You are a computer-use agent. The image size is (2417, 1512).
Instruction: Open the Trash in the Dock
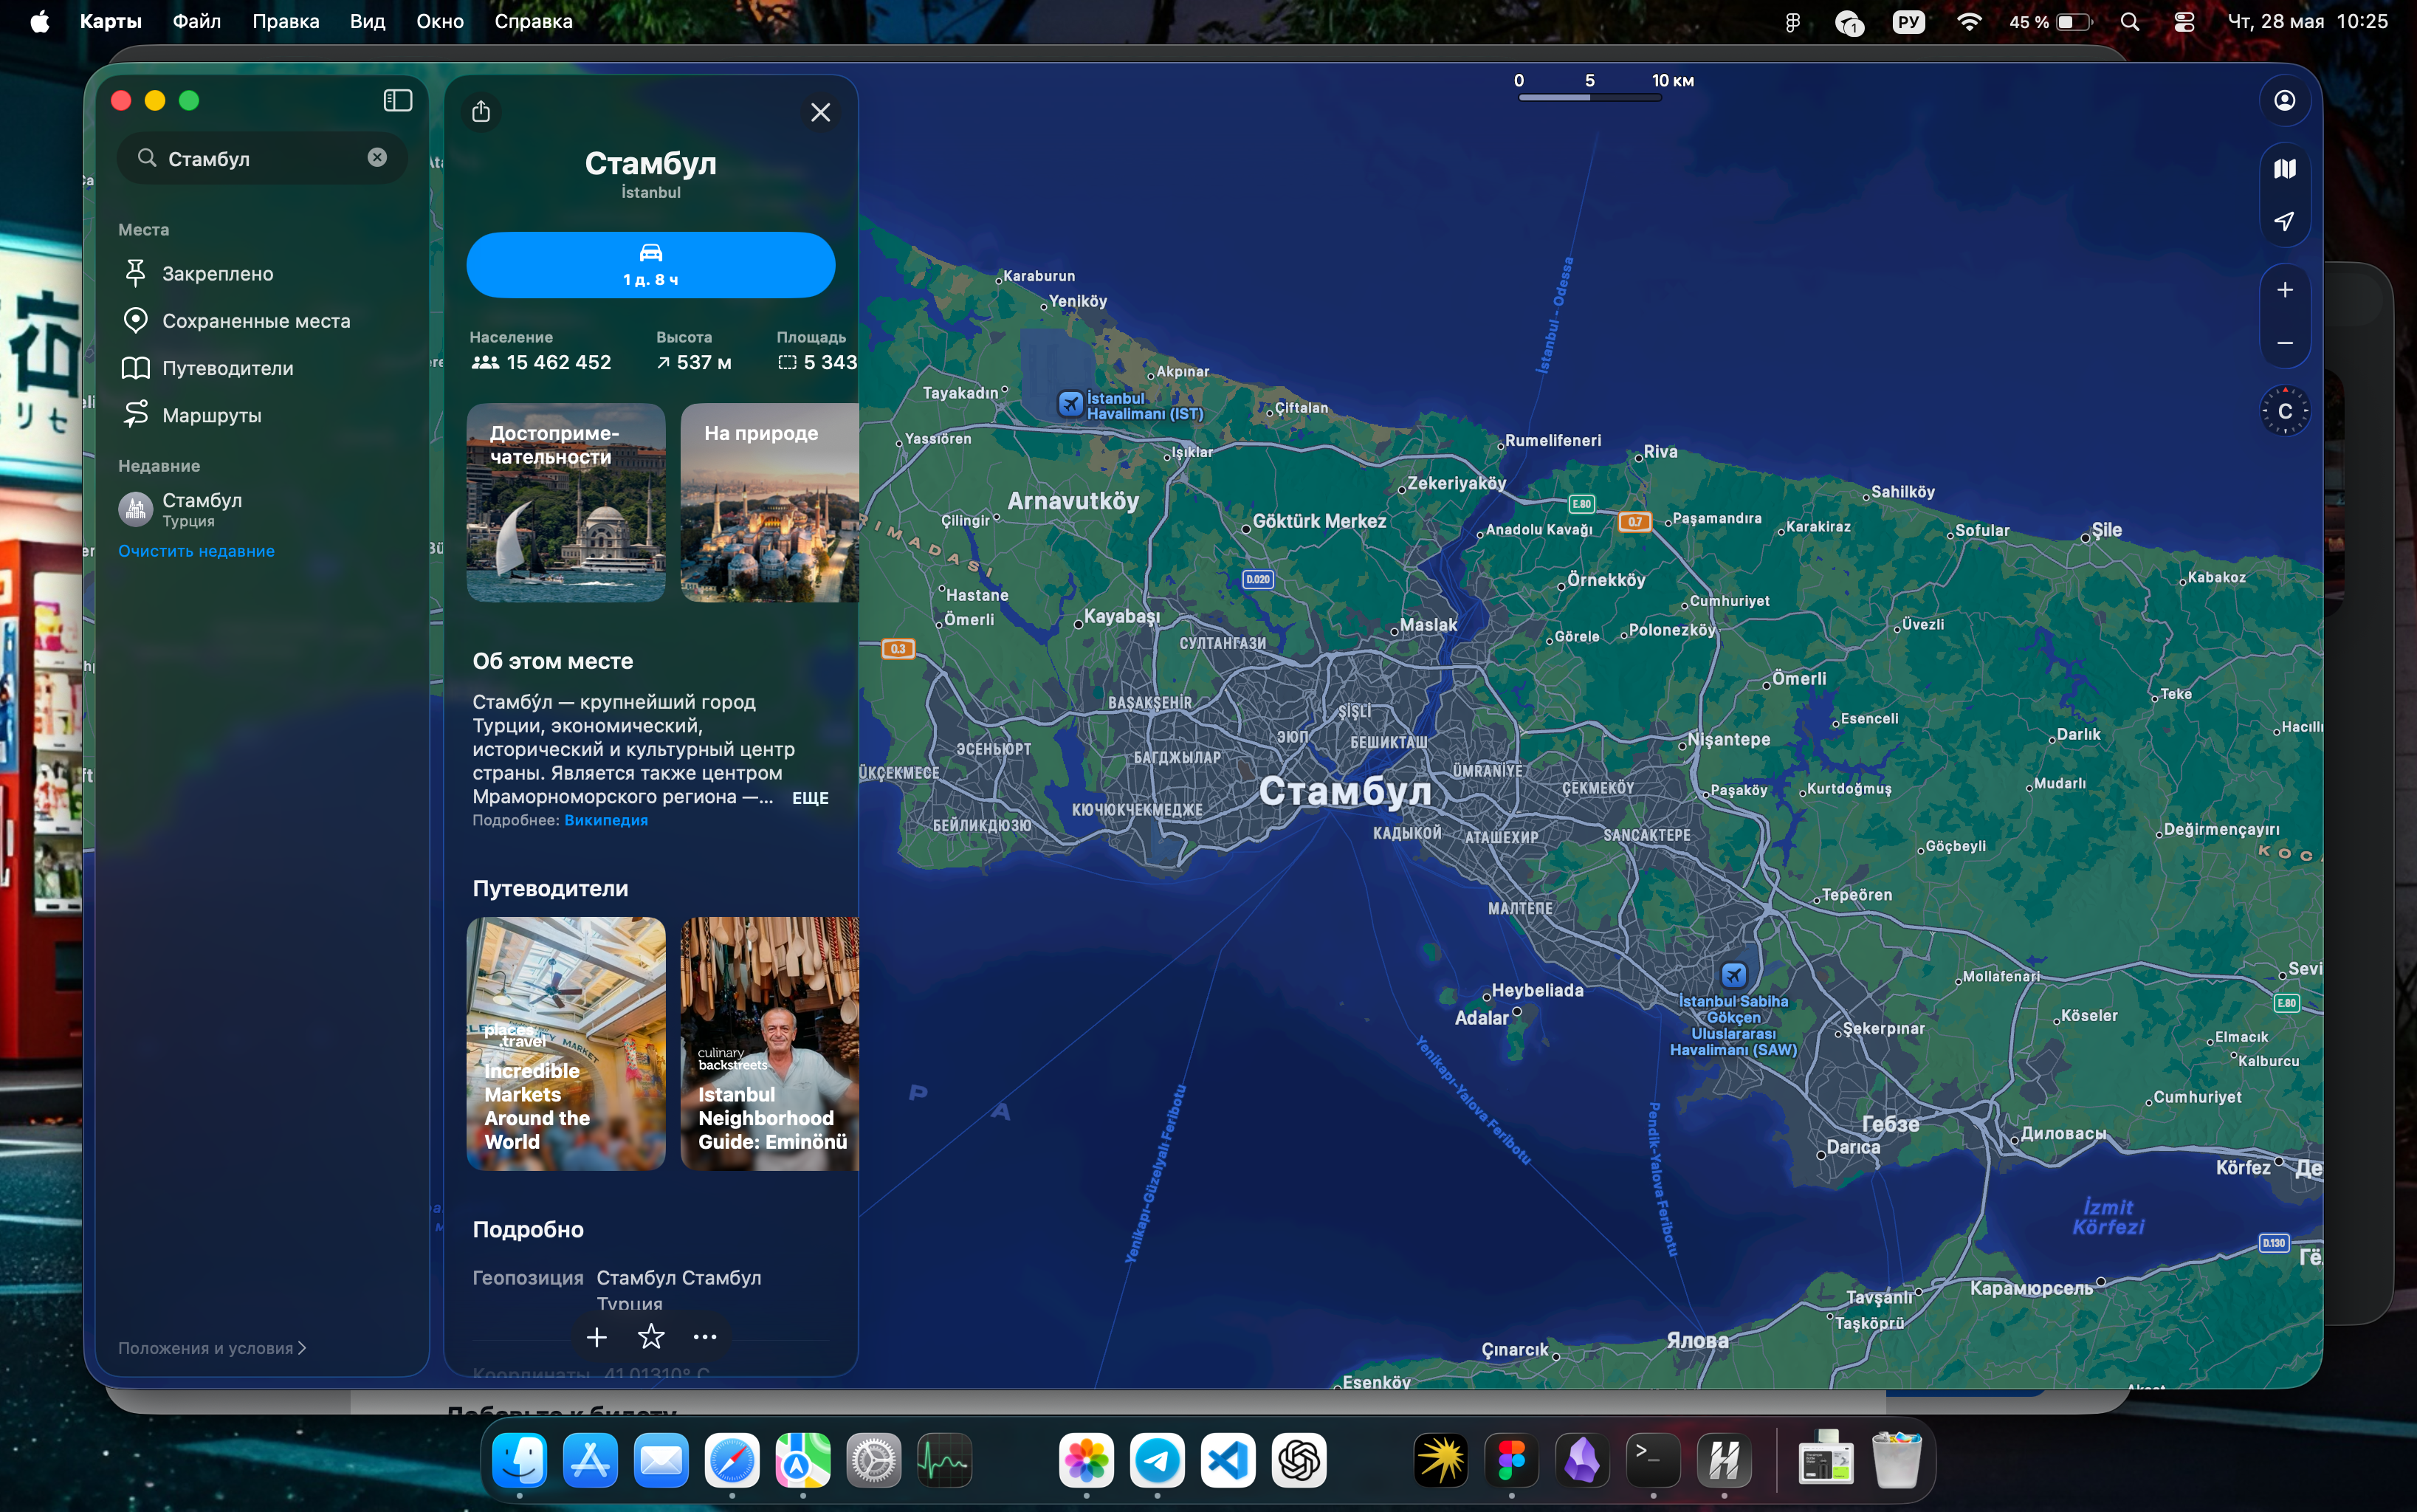click(x=1896, y=1459)
